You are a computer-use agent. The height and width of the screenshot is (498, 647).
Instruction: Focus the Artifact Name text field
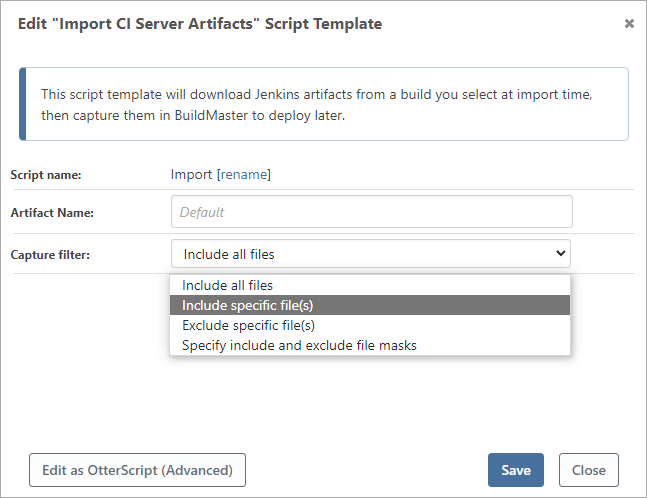point(371,212)
